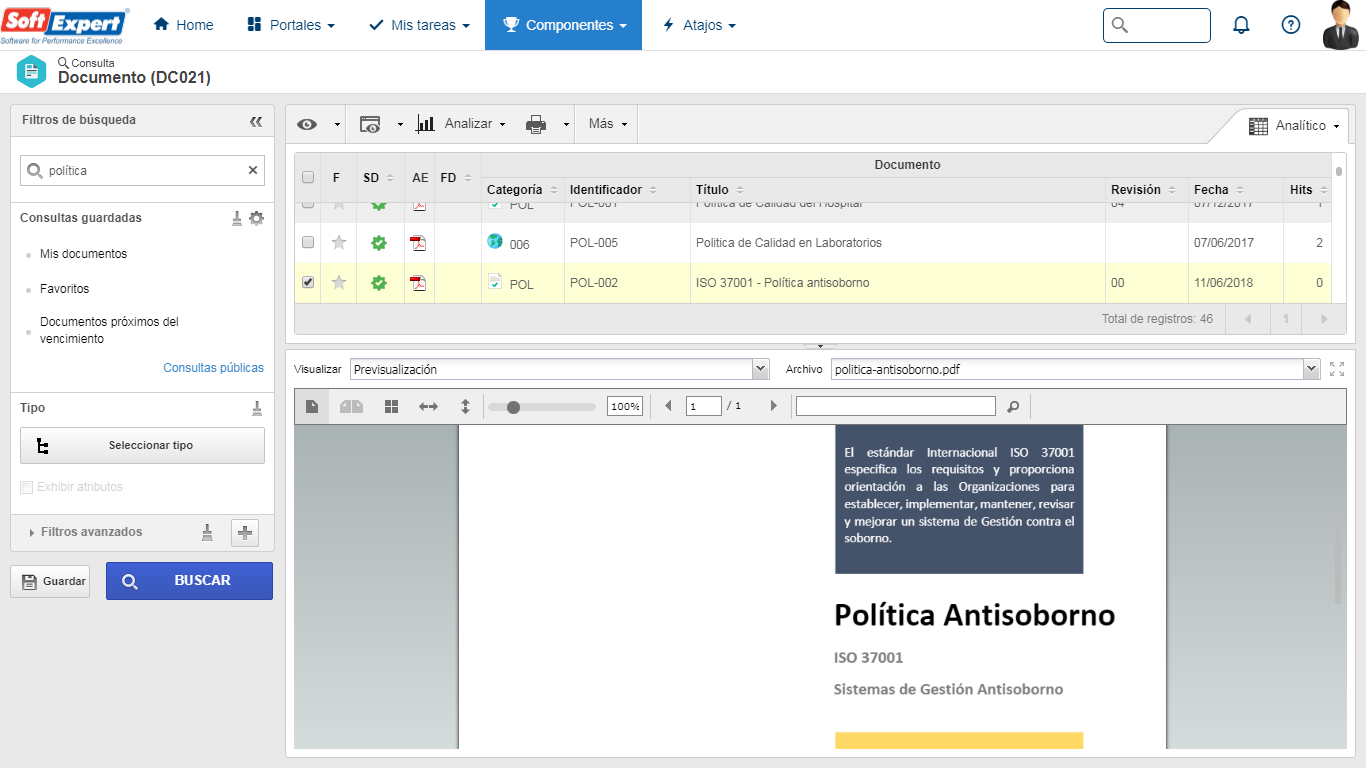Open the Componentes menu
This screenshot has width=1366, height=768.
(x=563, y=25)
